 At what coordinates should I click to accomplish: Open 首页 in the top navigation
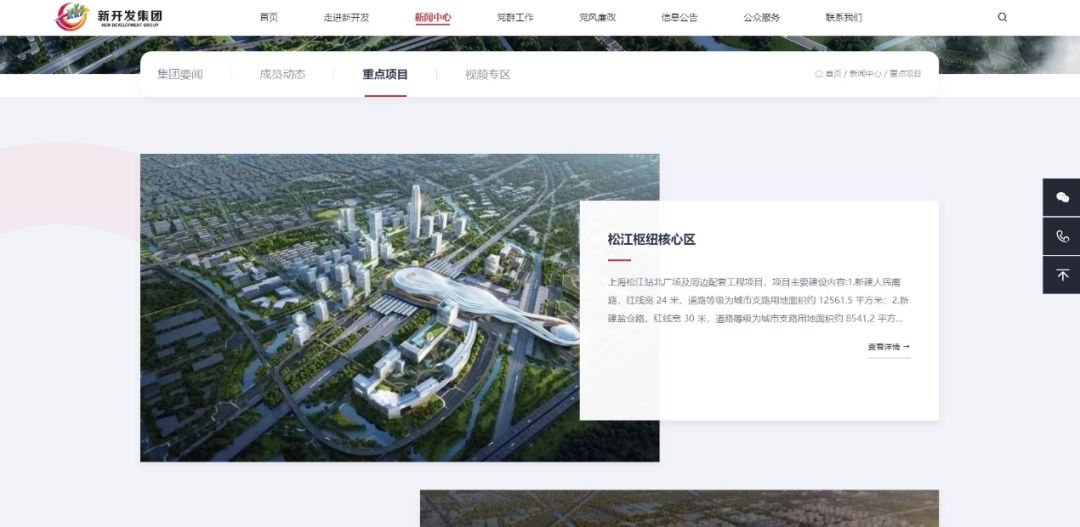(x=268, y=18)
